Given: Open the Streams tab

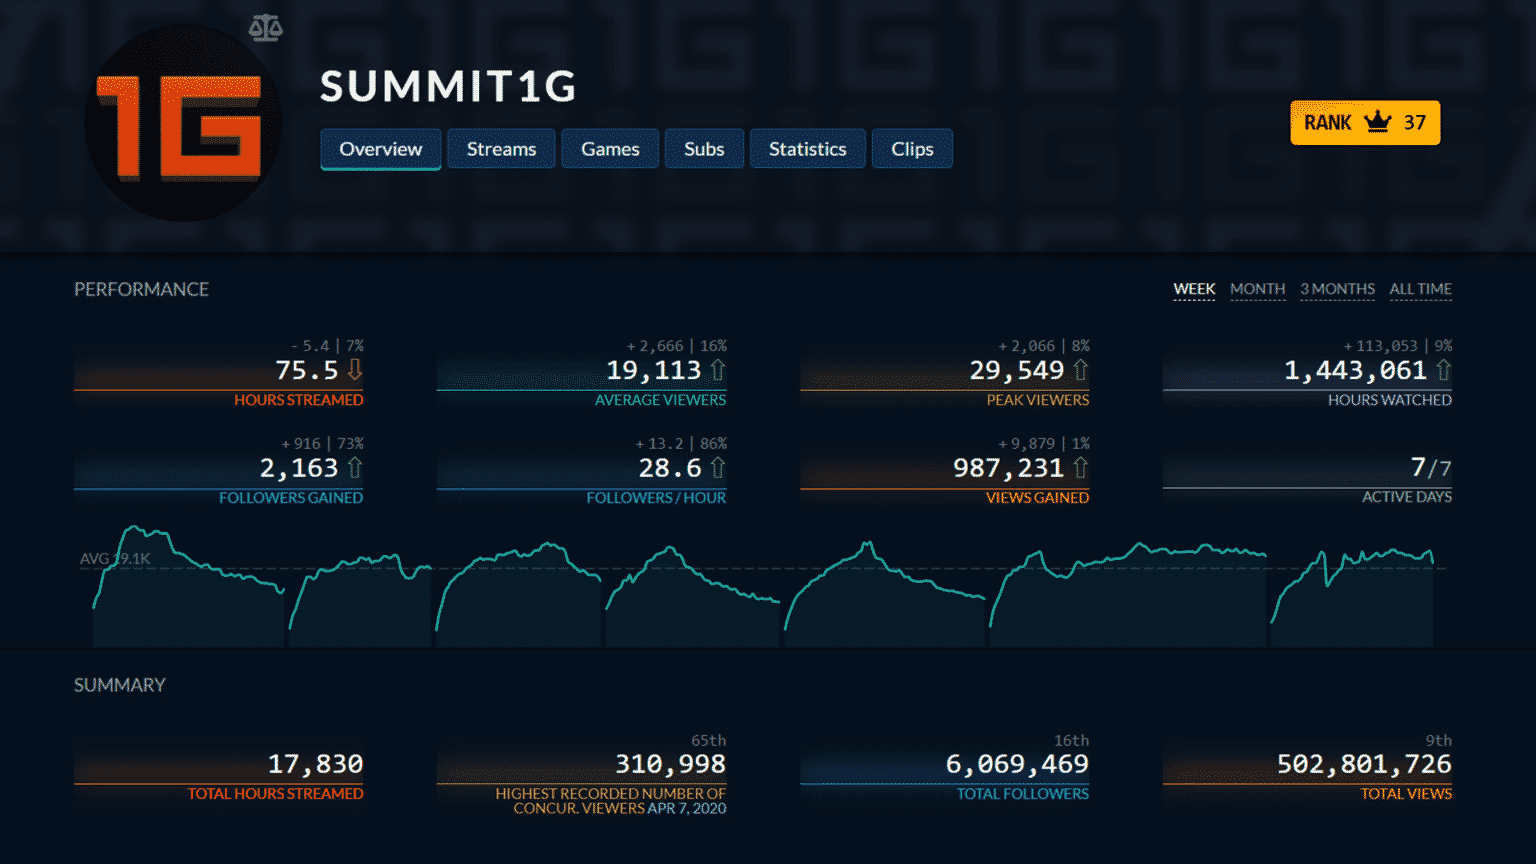Looking at the screenshot, I should click(501, 148).
